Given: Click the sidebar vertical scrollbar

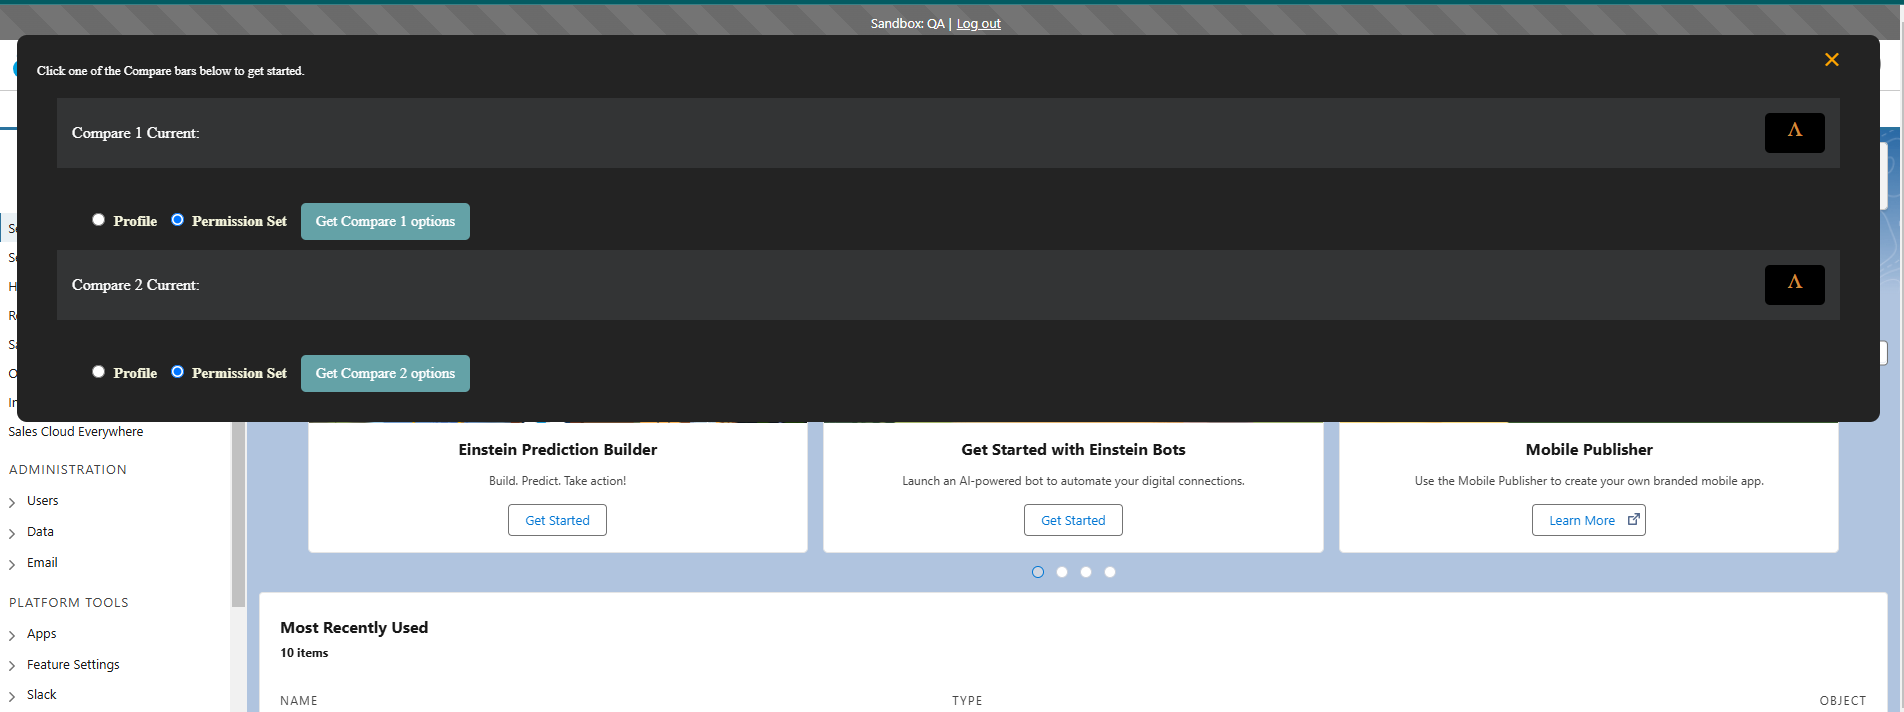Looking at the screenshot, I should point(238,514).
